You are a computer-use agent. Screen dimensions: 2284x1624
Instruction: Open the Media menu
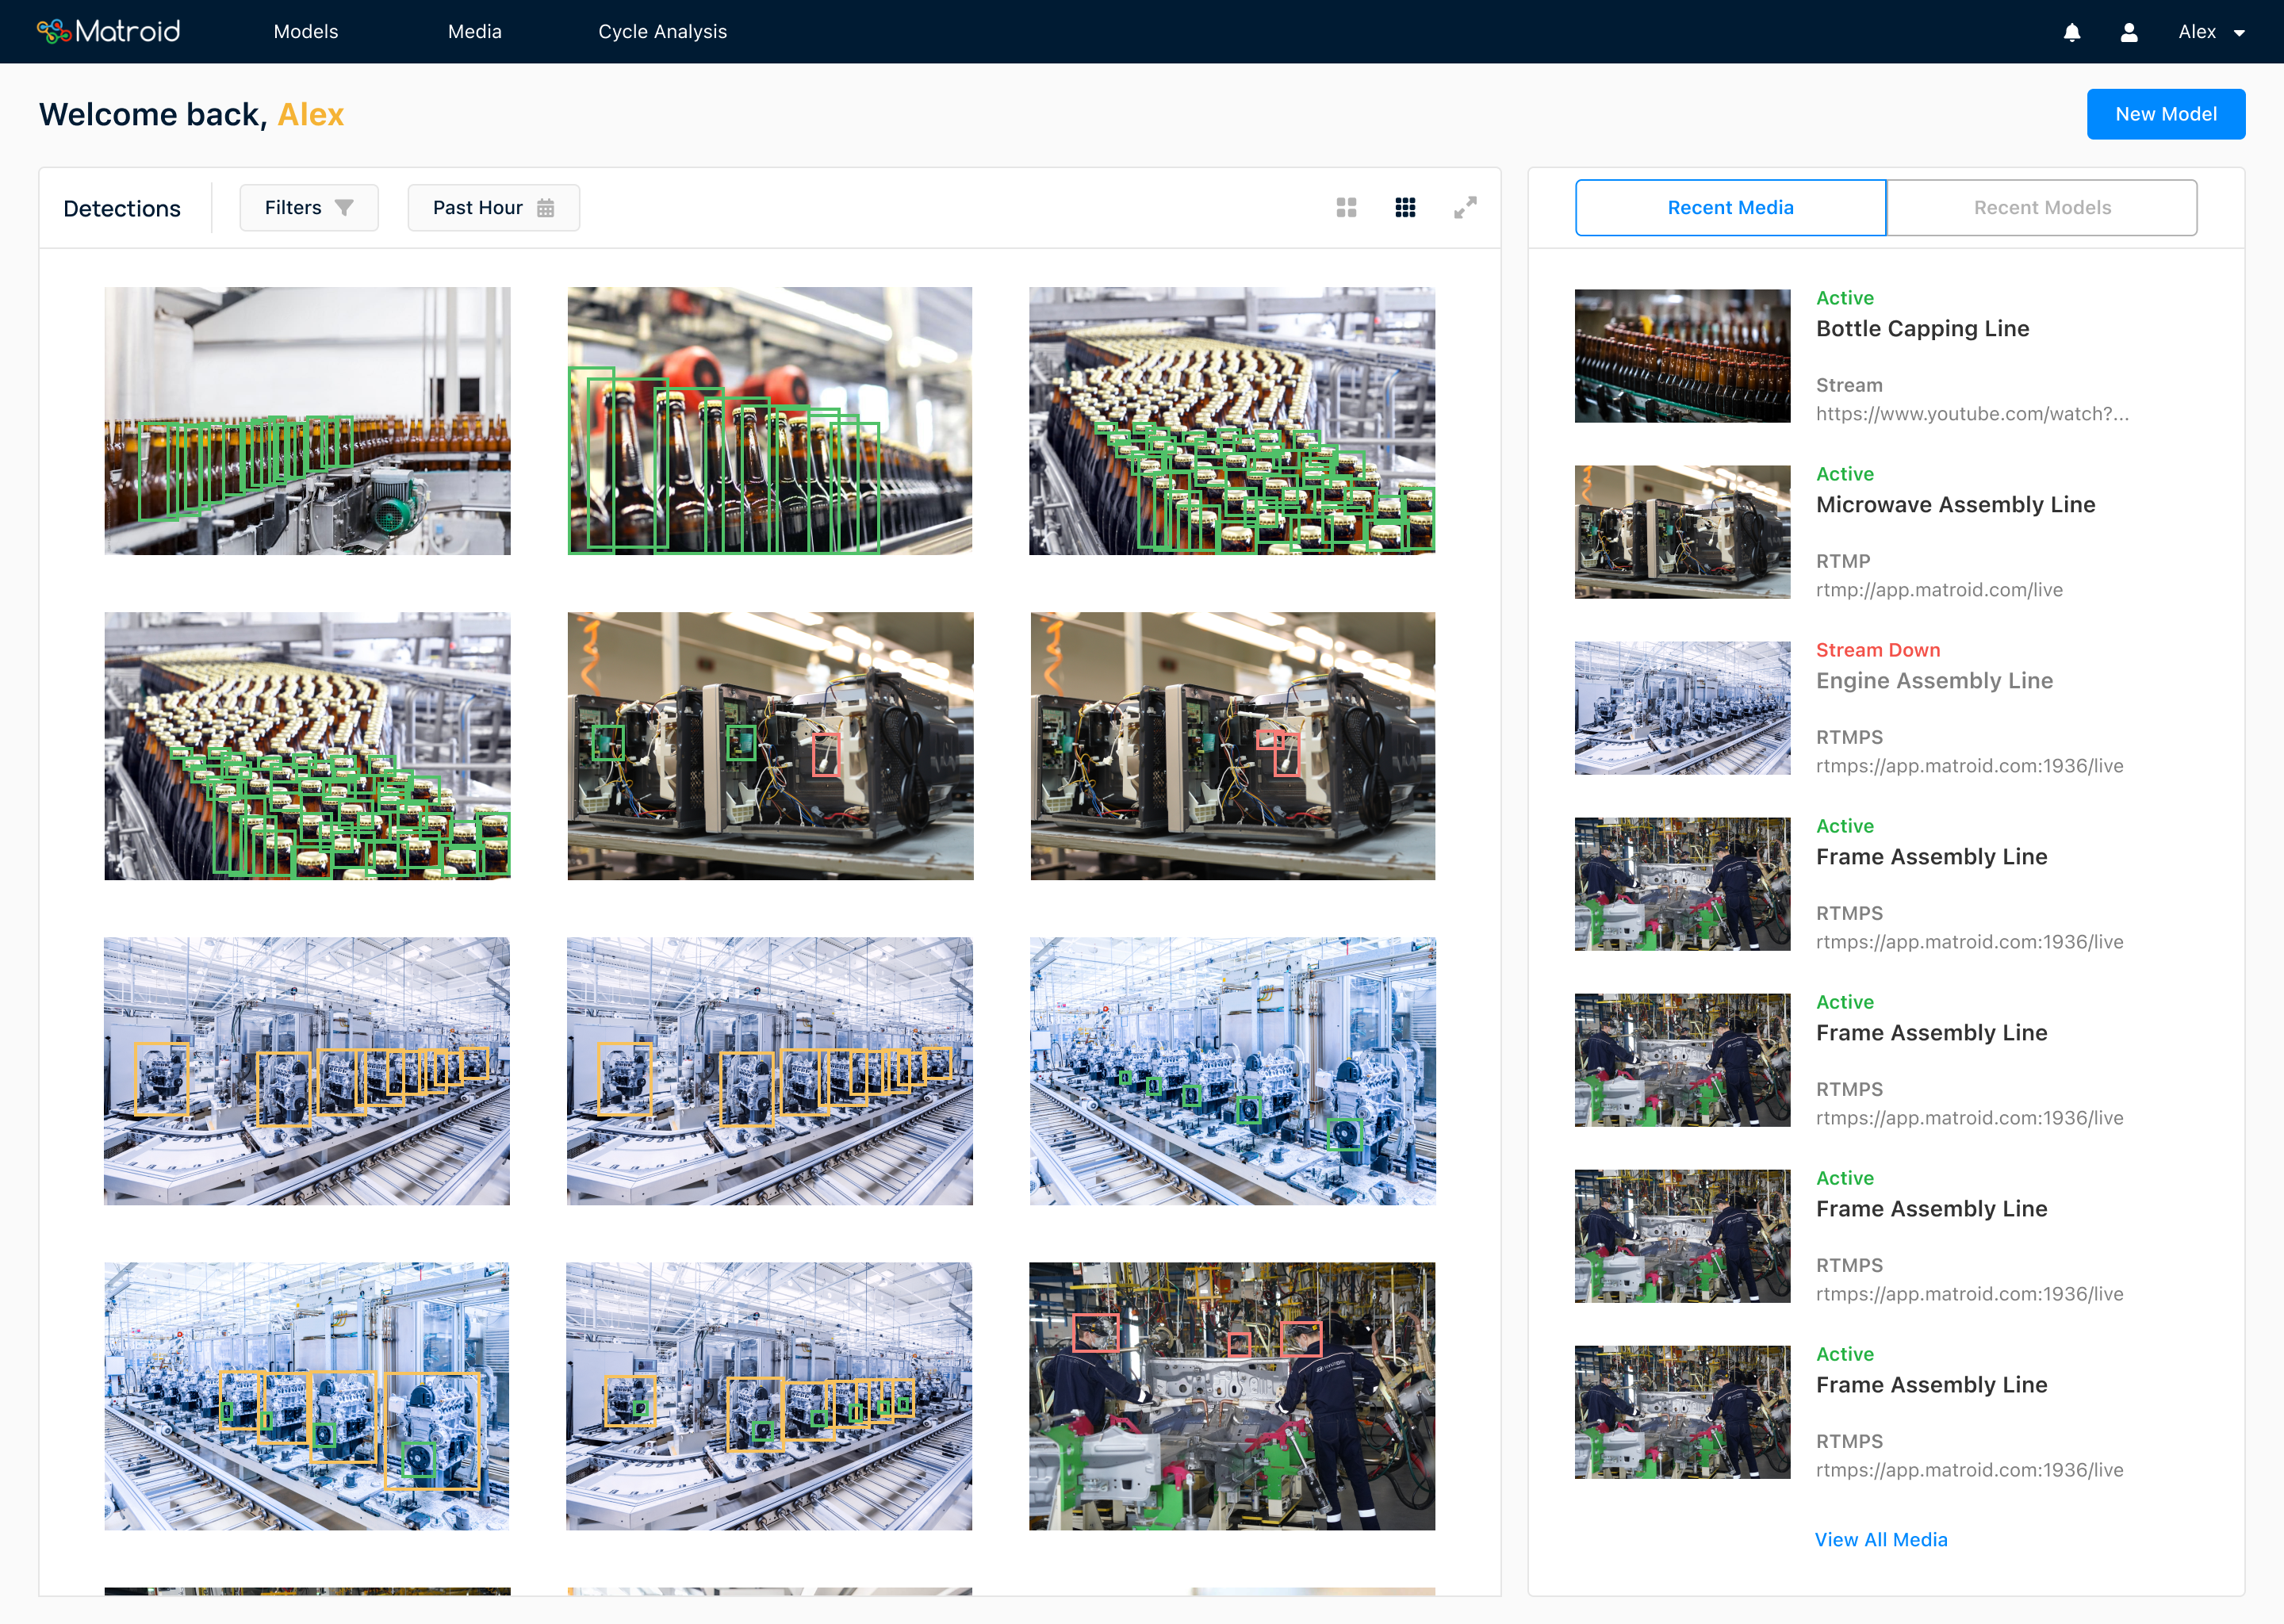coord(474,31)
